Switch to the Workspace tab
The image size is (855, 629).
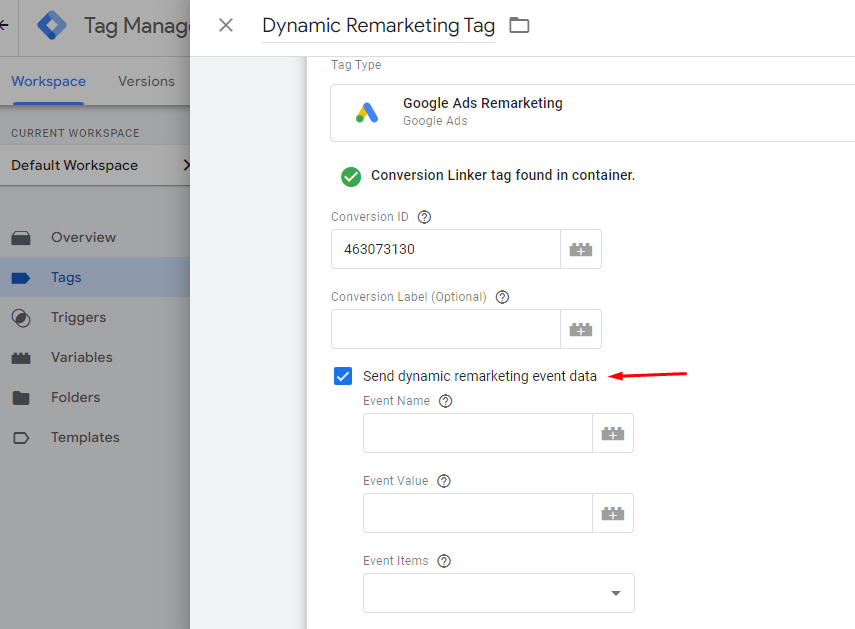[x=49, y=81]
